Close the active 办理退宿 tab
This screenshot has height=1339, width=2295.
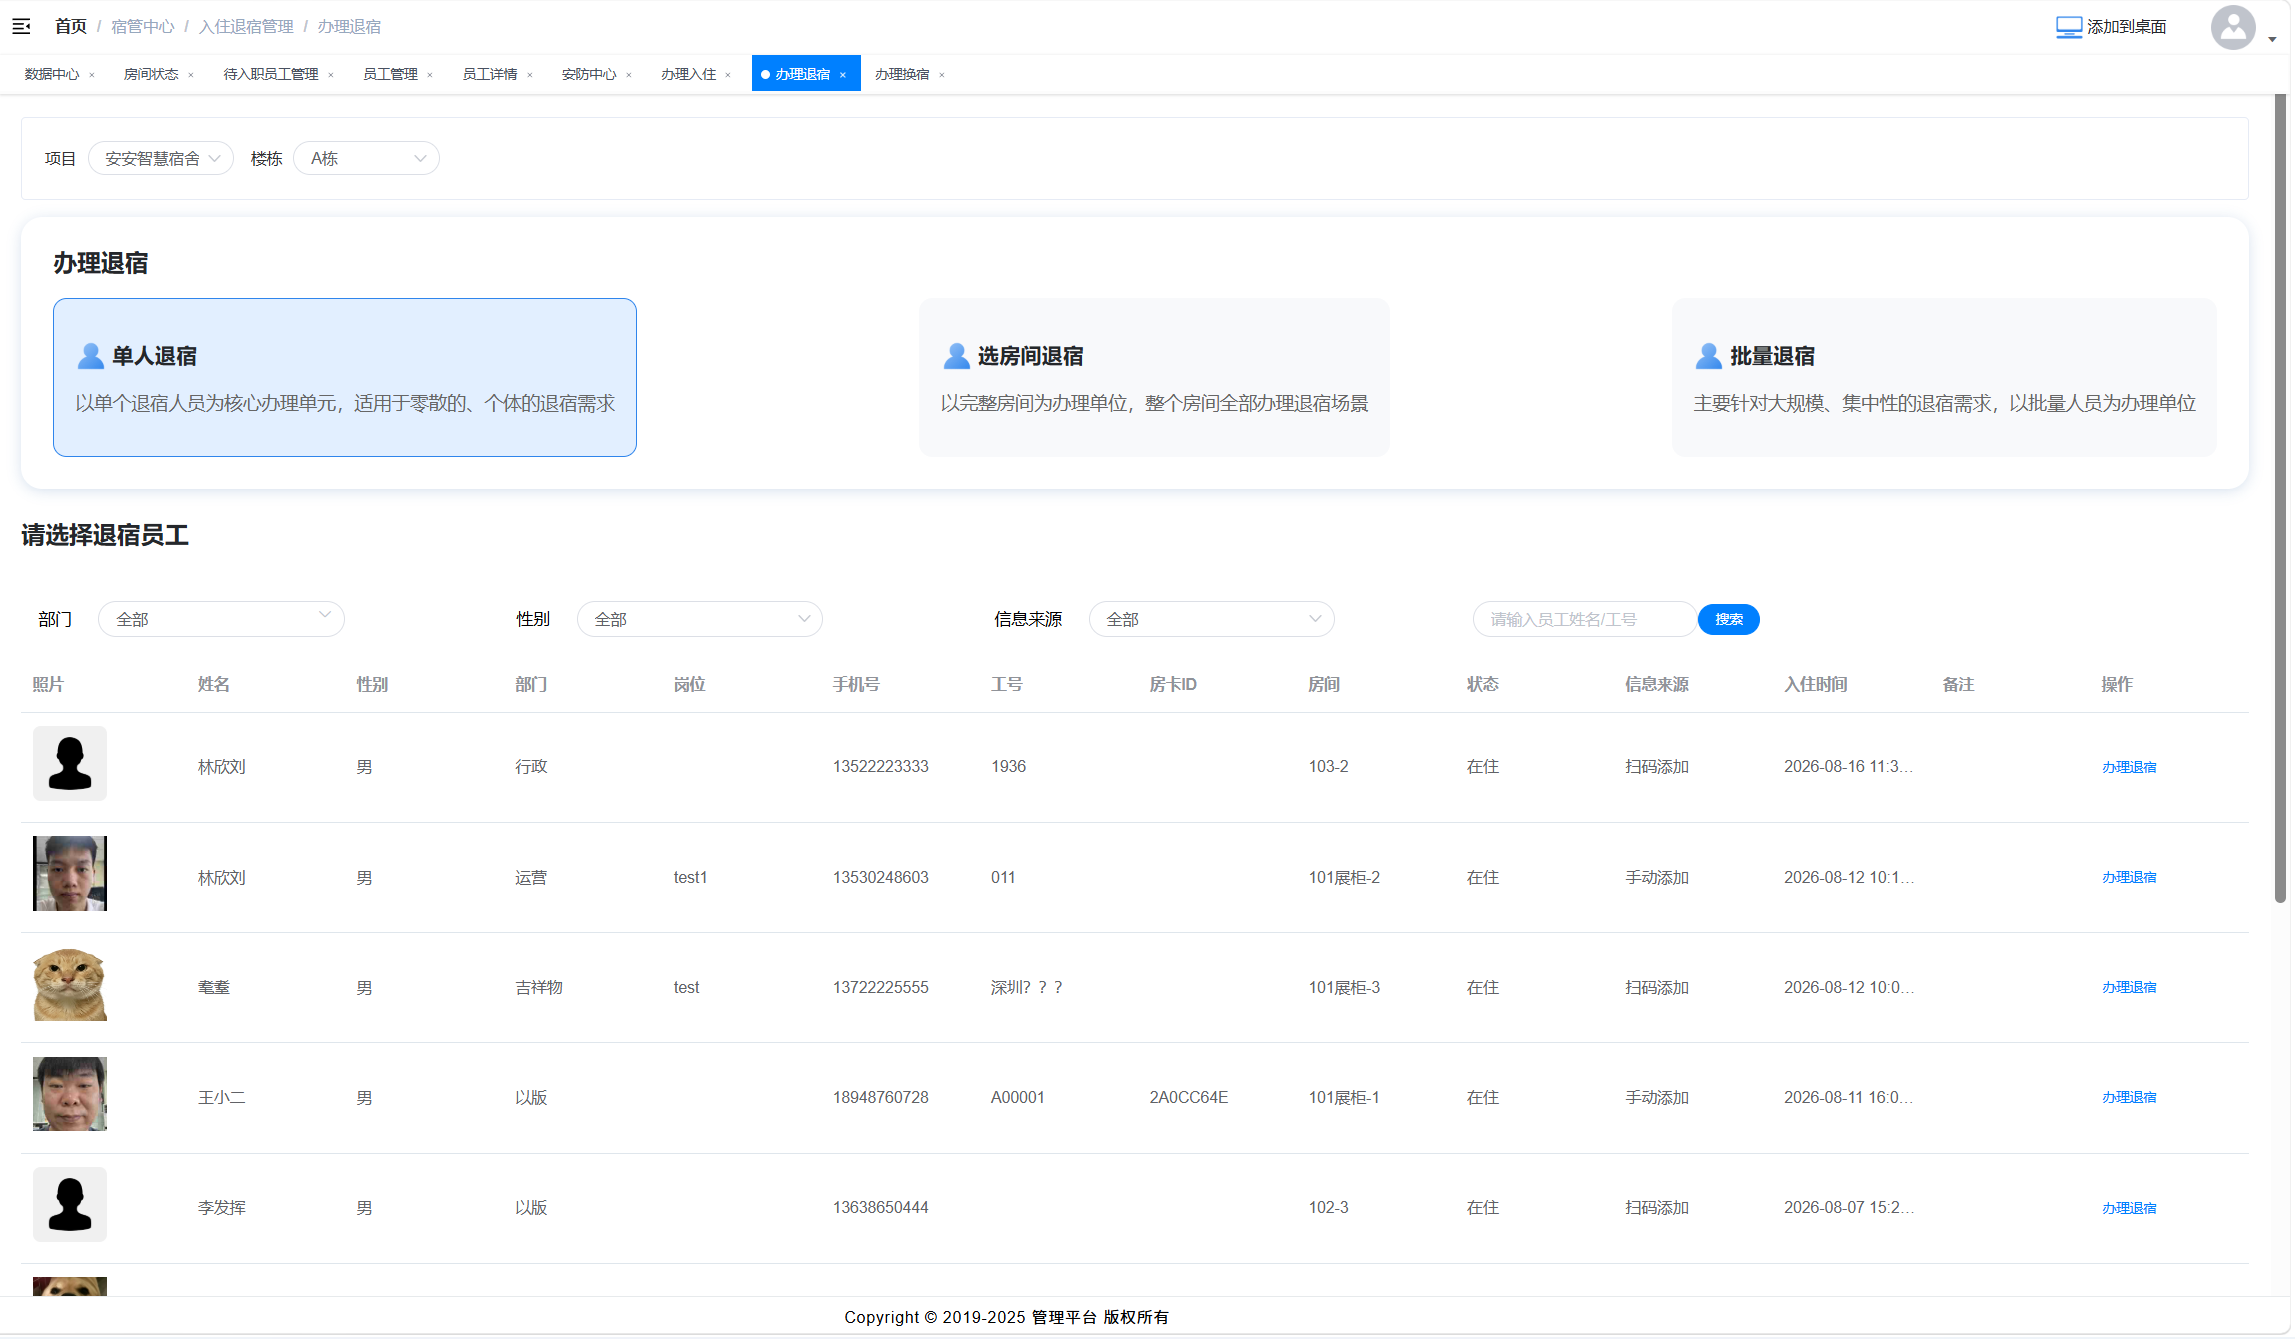(x=843, y=75)
